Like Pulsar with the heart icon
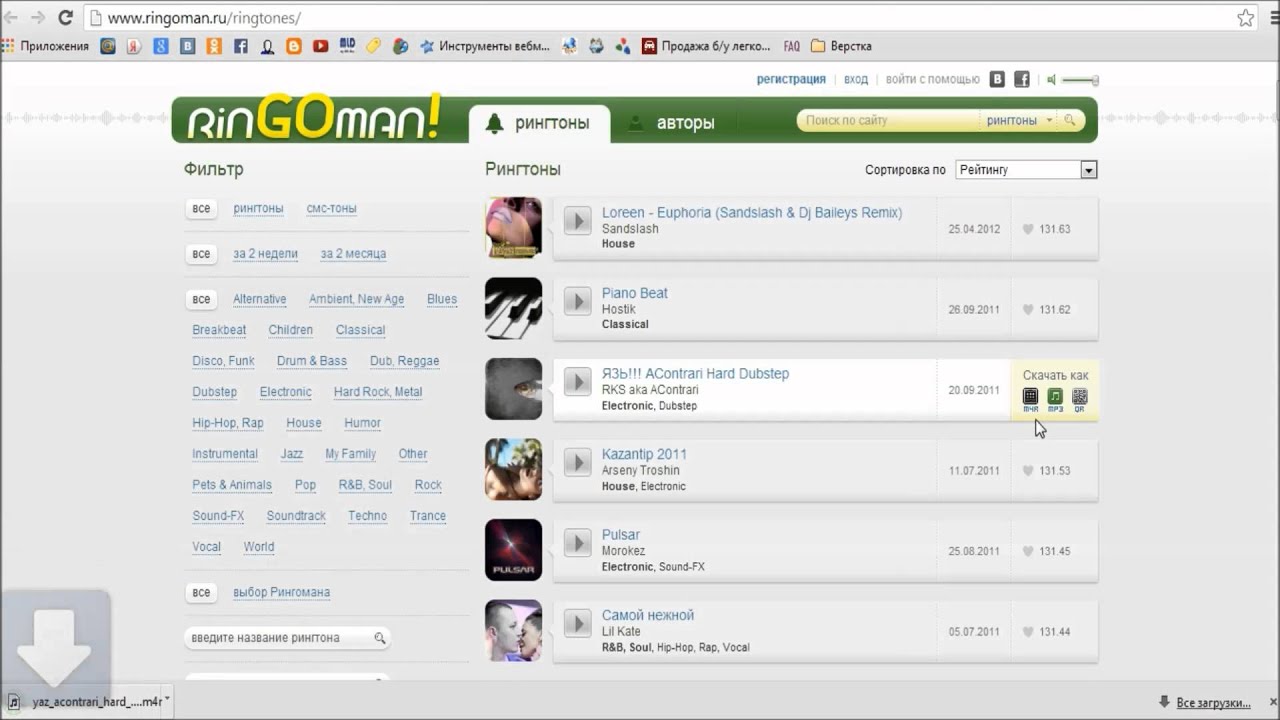This screenshot has width=1280, height=720. [1027, 551]
